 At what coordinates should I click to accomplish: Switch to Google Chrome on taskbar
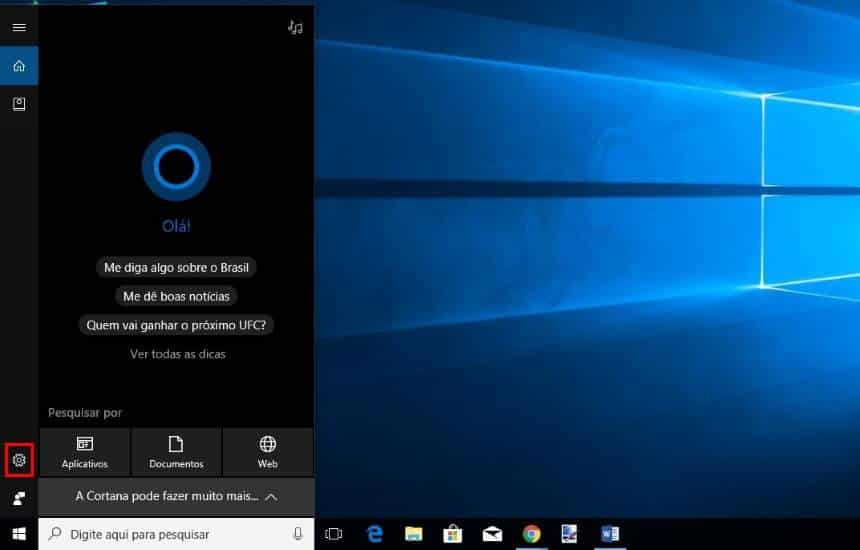531,534
